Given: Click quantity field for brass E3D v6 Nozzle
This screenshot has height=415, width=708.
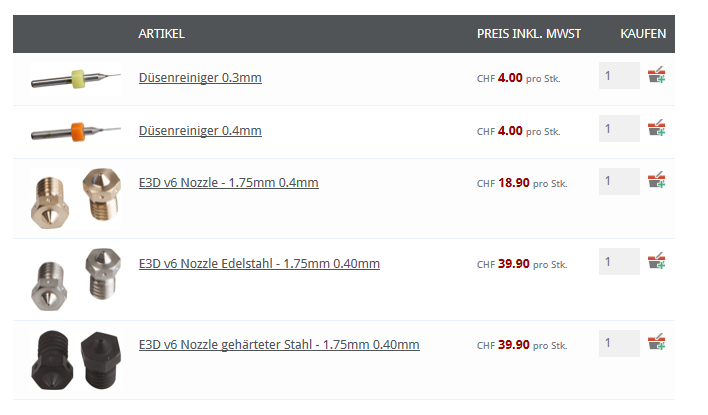Looking at the screenshot, I should pos(619,181).
